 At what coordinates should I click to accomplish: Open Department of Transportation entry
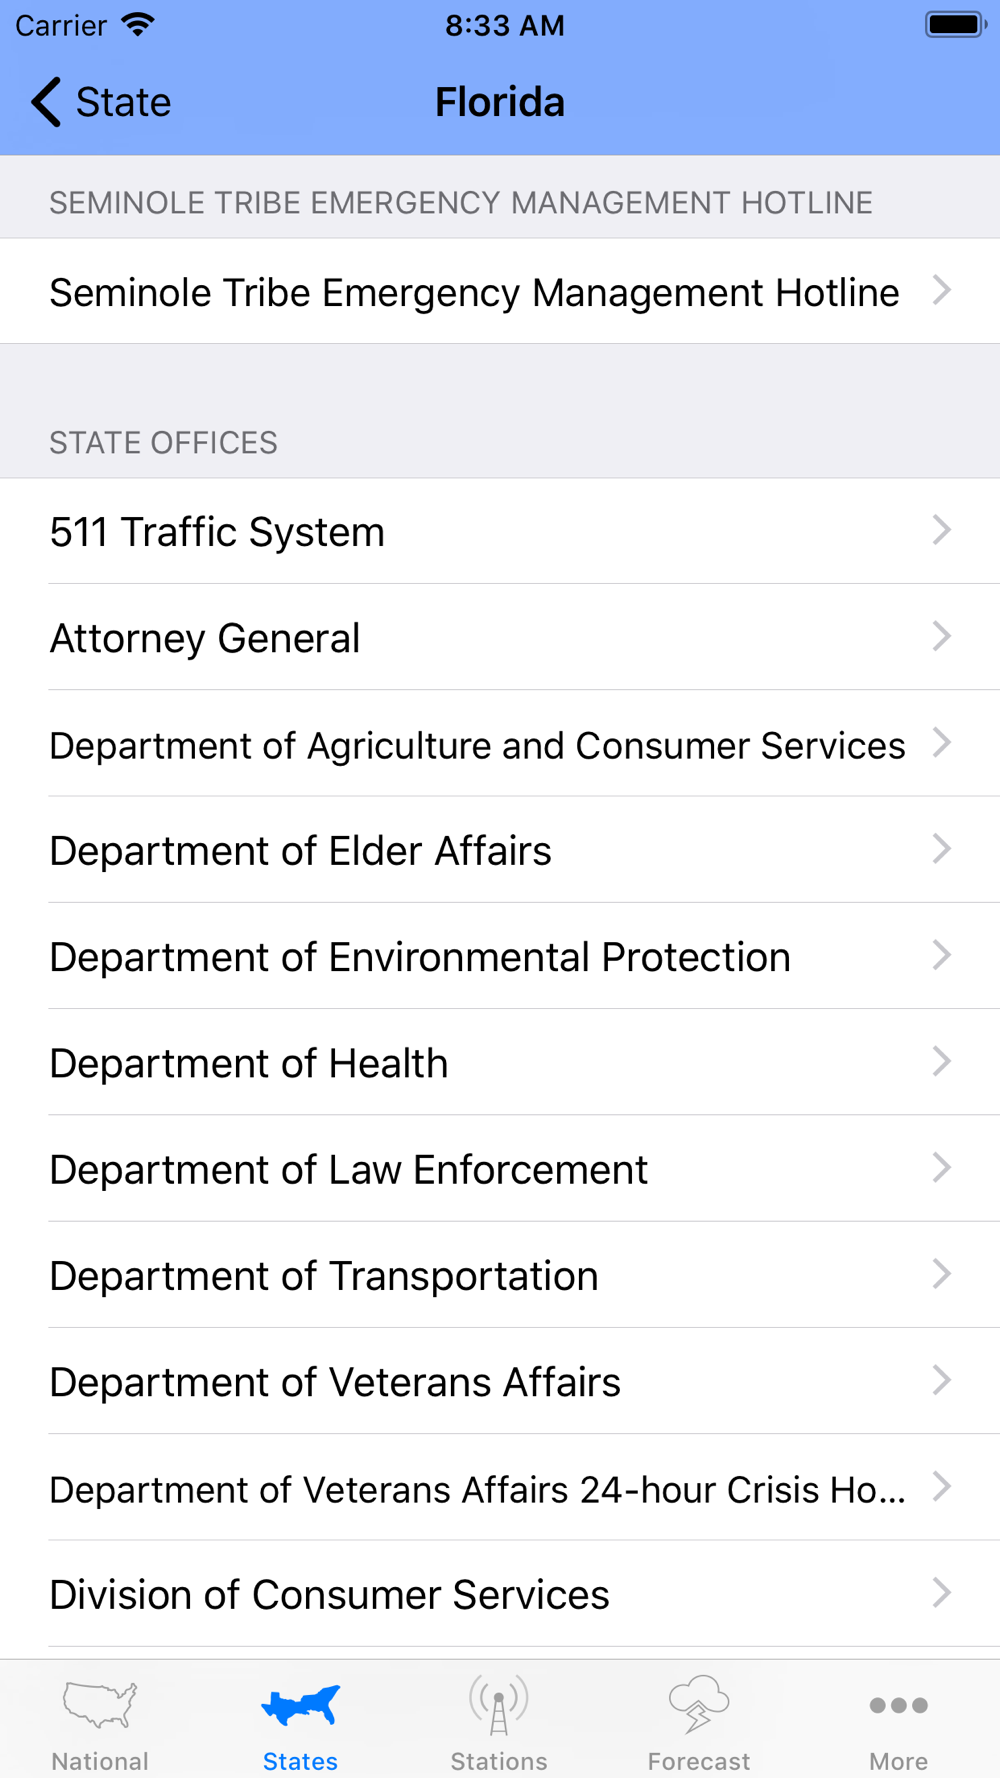(500, 1275)
